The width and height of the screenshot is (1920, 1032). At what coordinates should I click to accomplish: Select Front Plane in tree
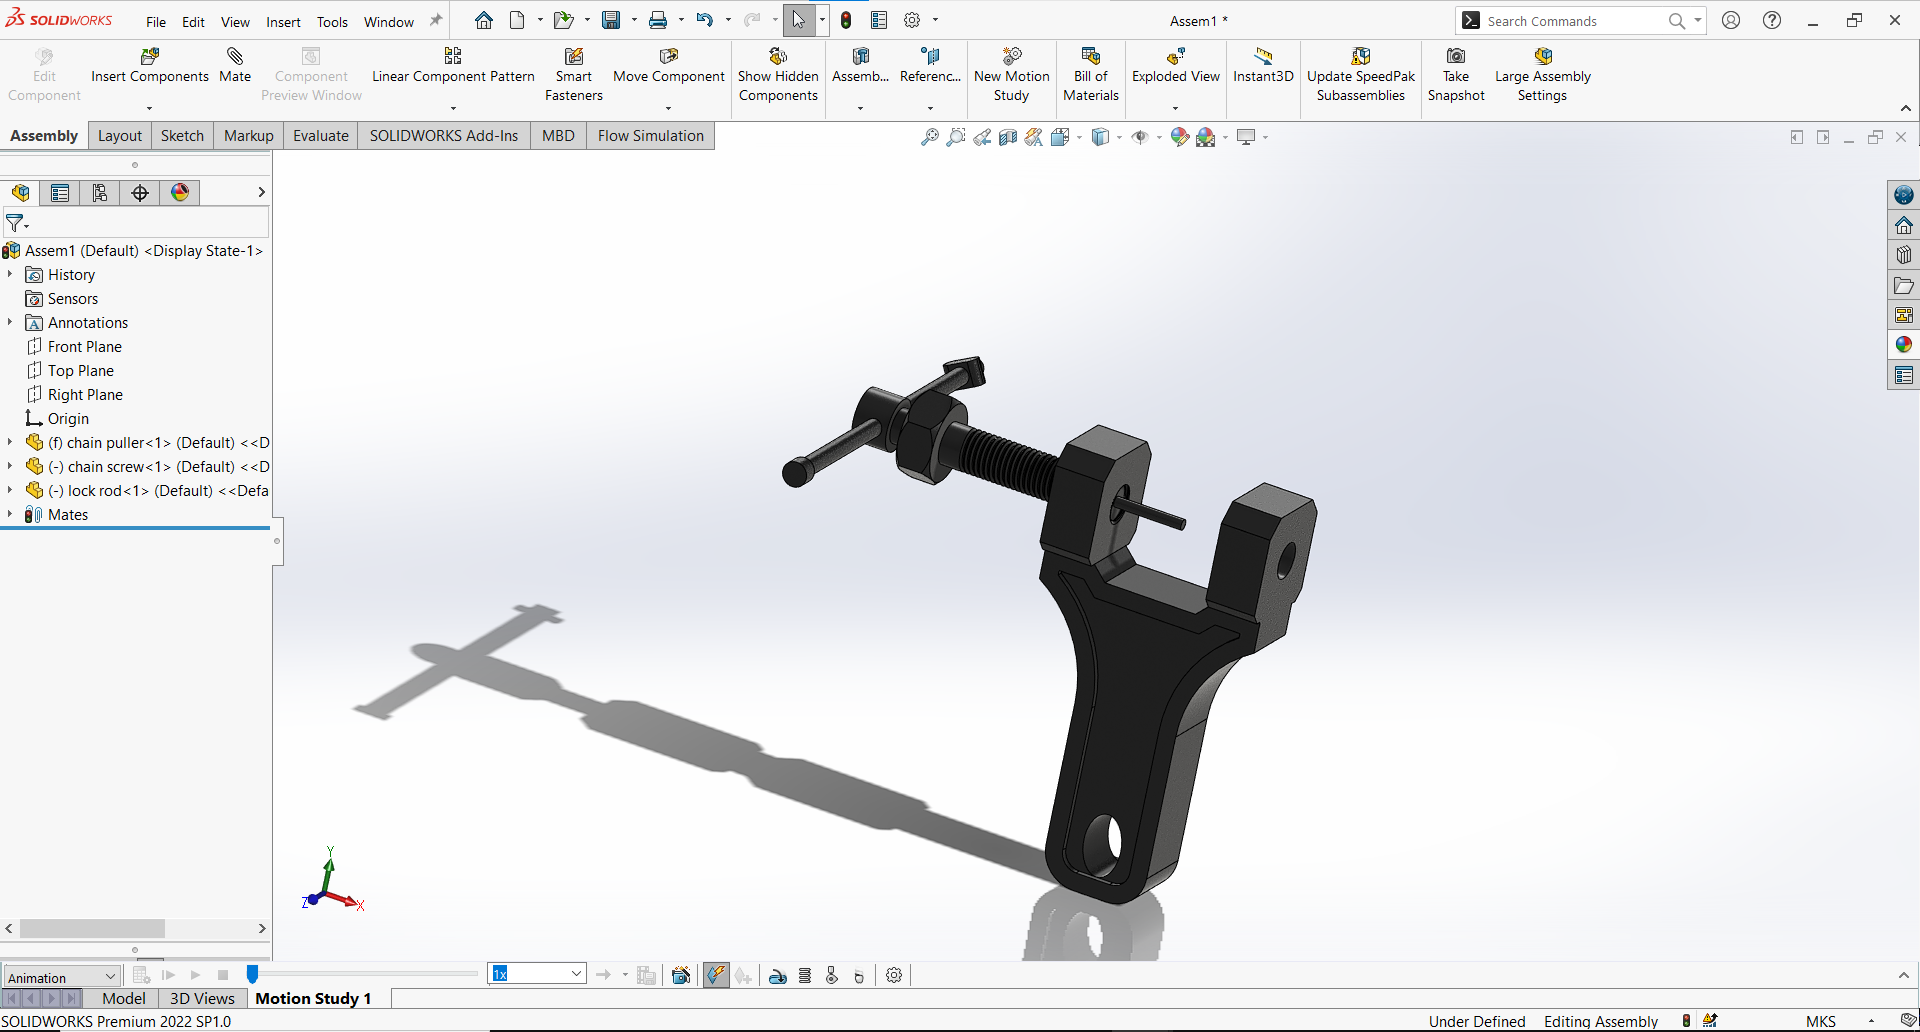pos(85,346)
